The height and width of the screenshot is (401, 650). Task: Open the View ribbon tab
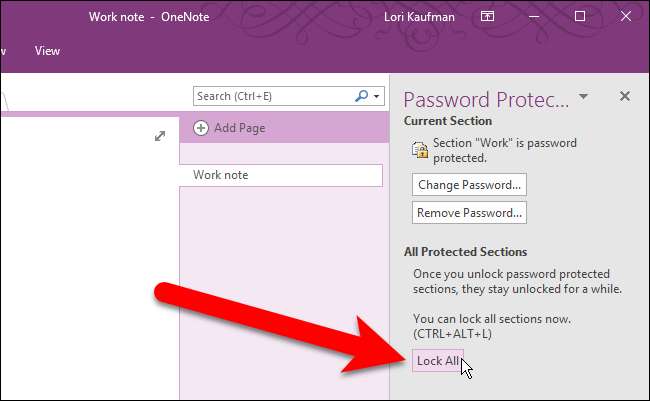pos(47,50)
